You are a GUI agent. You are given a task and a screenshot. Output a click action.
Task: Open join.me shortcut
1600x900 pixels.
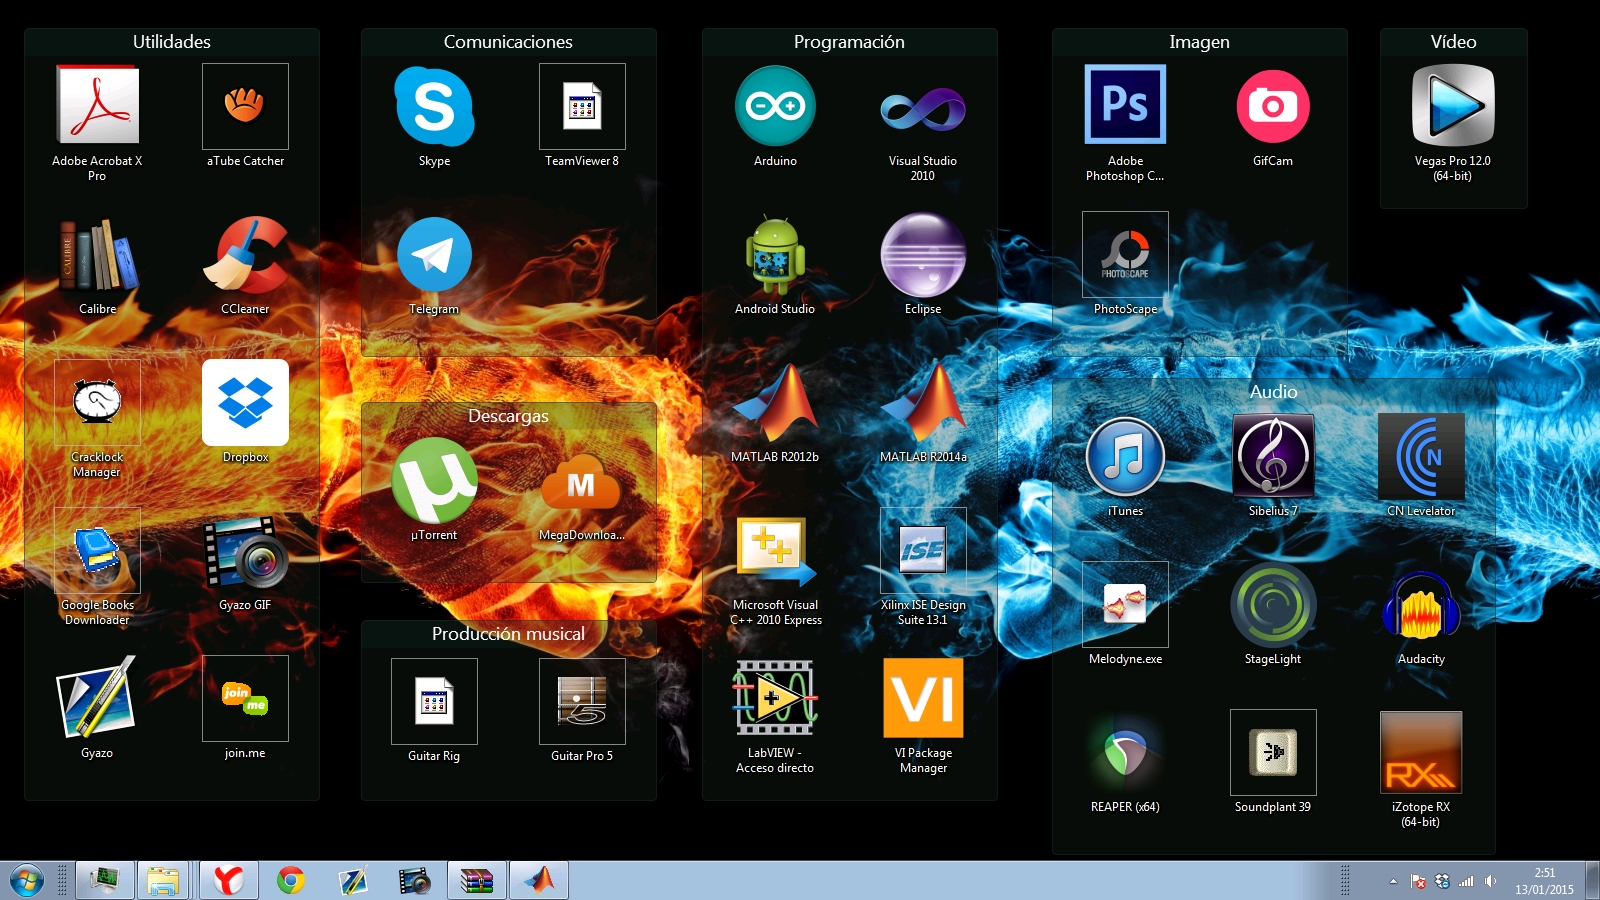tap(245, 698)
